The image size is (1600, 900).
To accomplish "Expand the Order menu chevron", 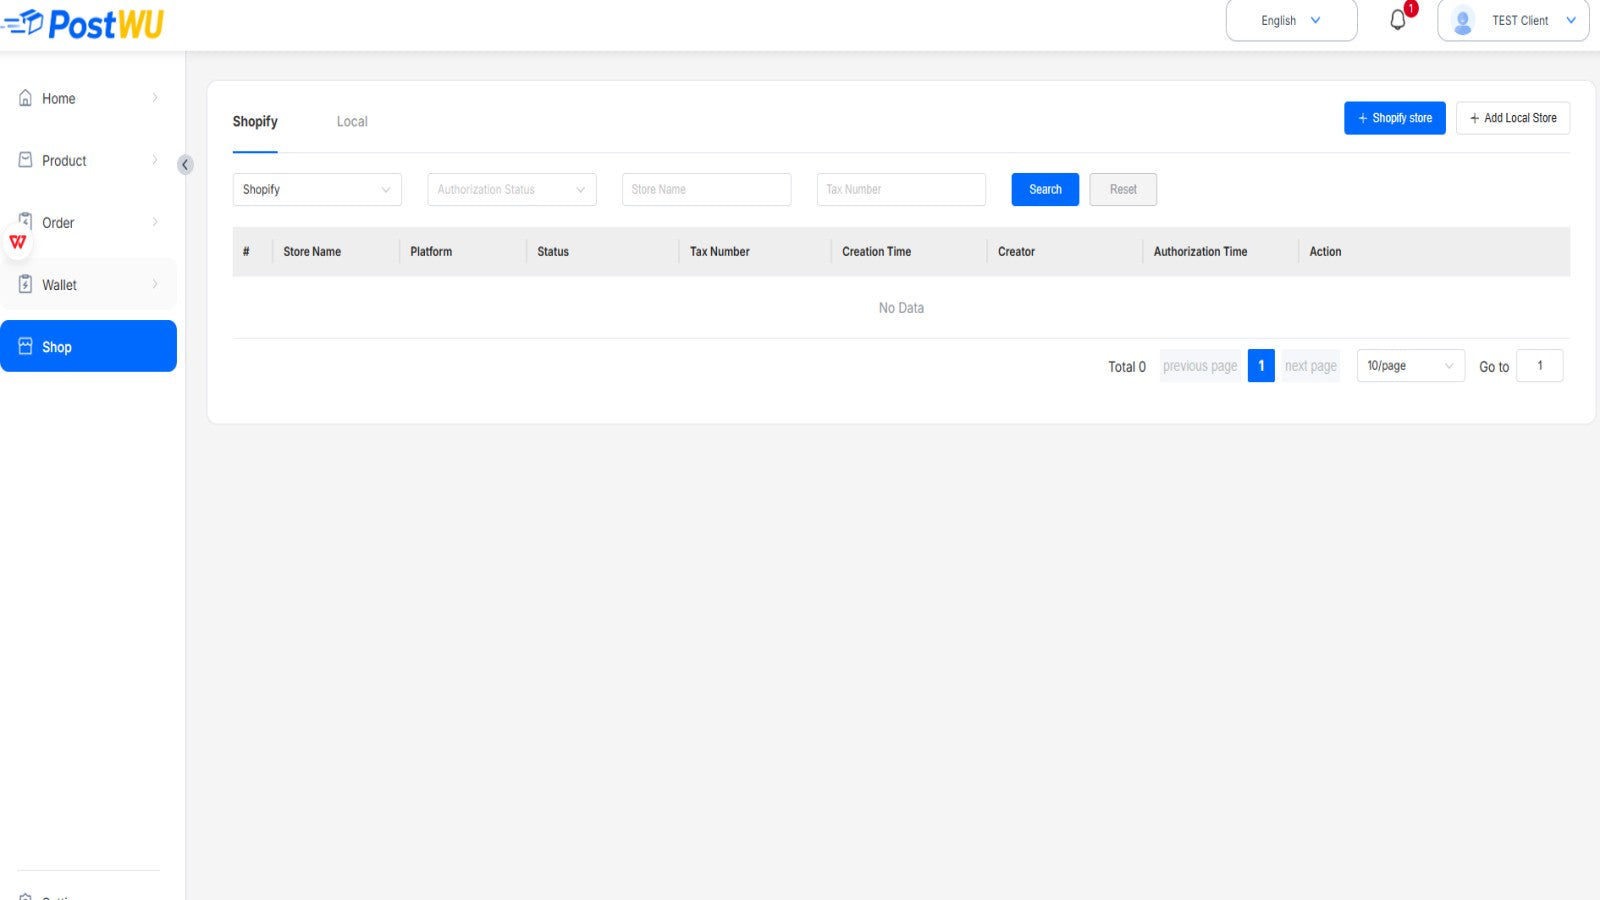I will 155,222.
